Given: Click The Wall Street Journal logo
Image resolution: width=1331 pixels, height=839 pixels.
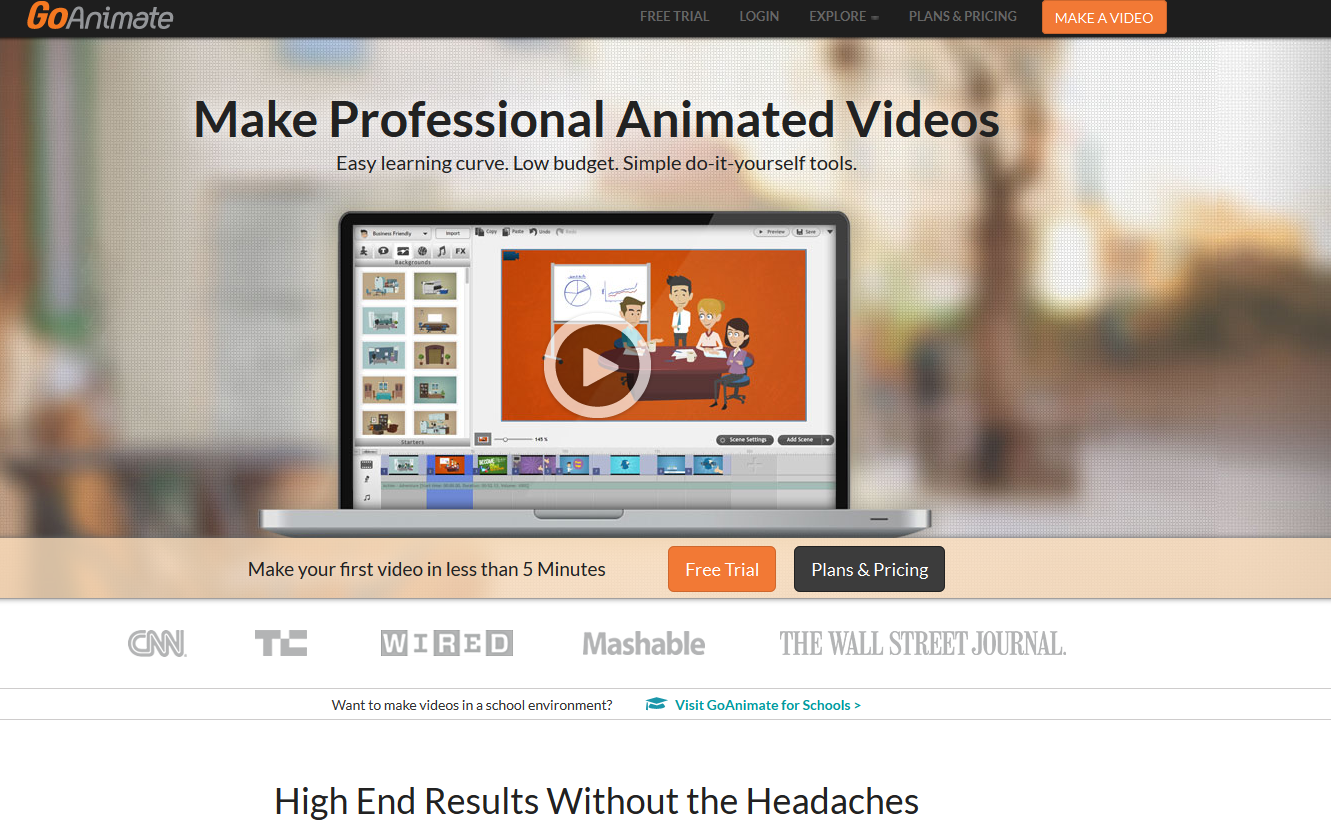Looking at the screenshot, I should point(923,643).
